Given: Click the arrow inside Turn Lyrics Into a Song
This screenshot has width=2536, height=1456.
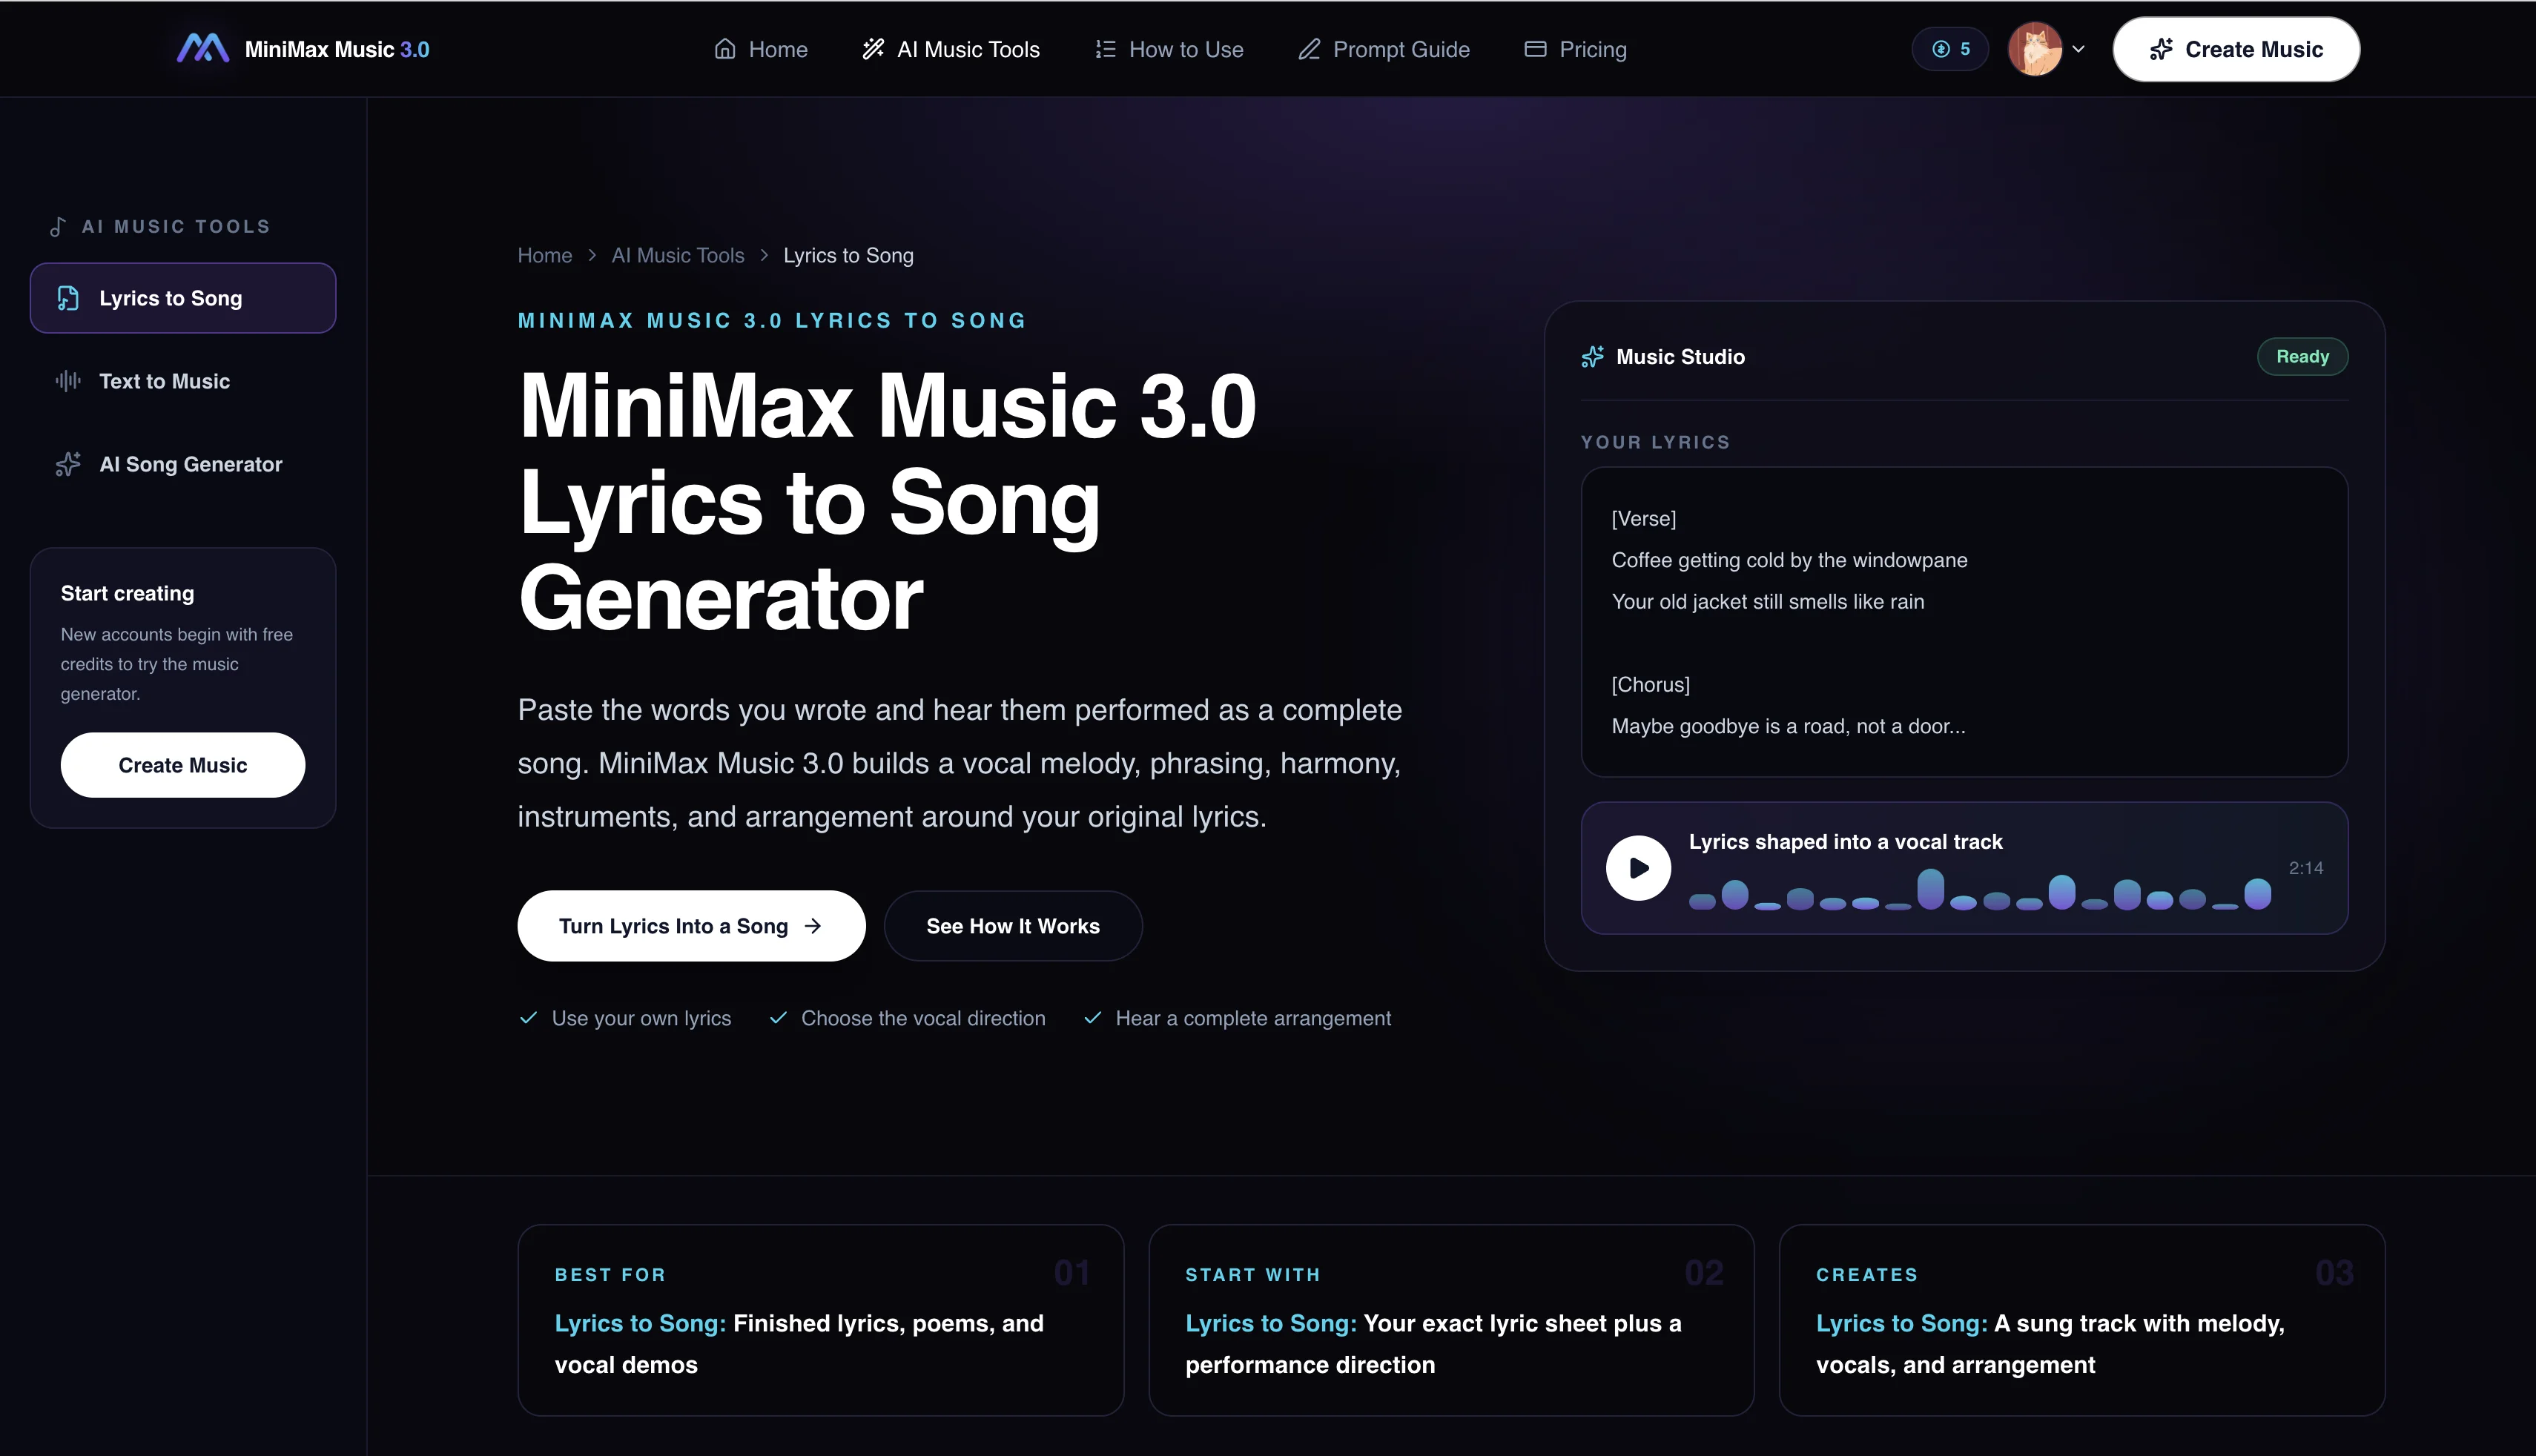Looking at the screenshot, I should [x=813, y=926].
